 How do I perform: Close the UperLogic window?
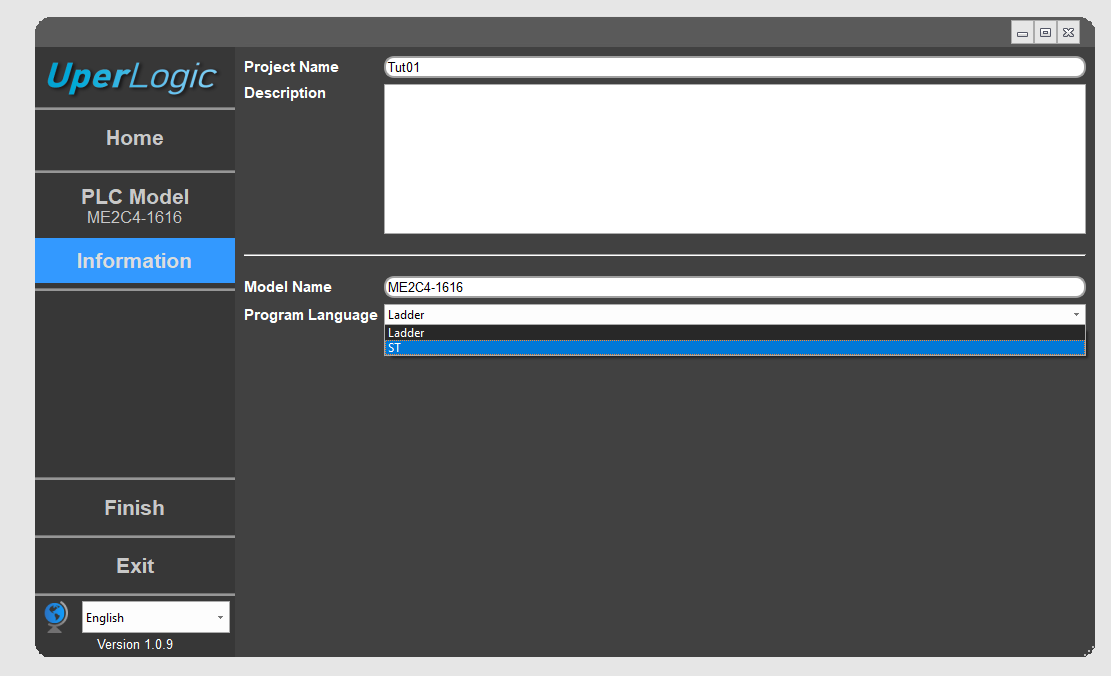pos(1068,33)
